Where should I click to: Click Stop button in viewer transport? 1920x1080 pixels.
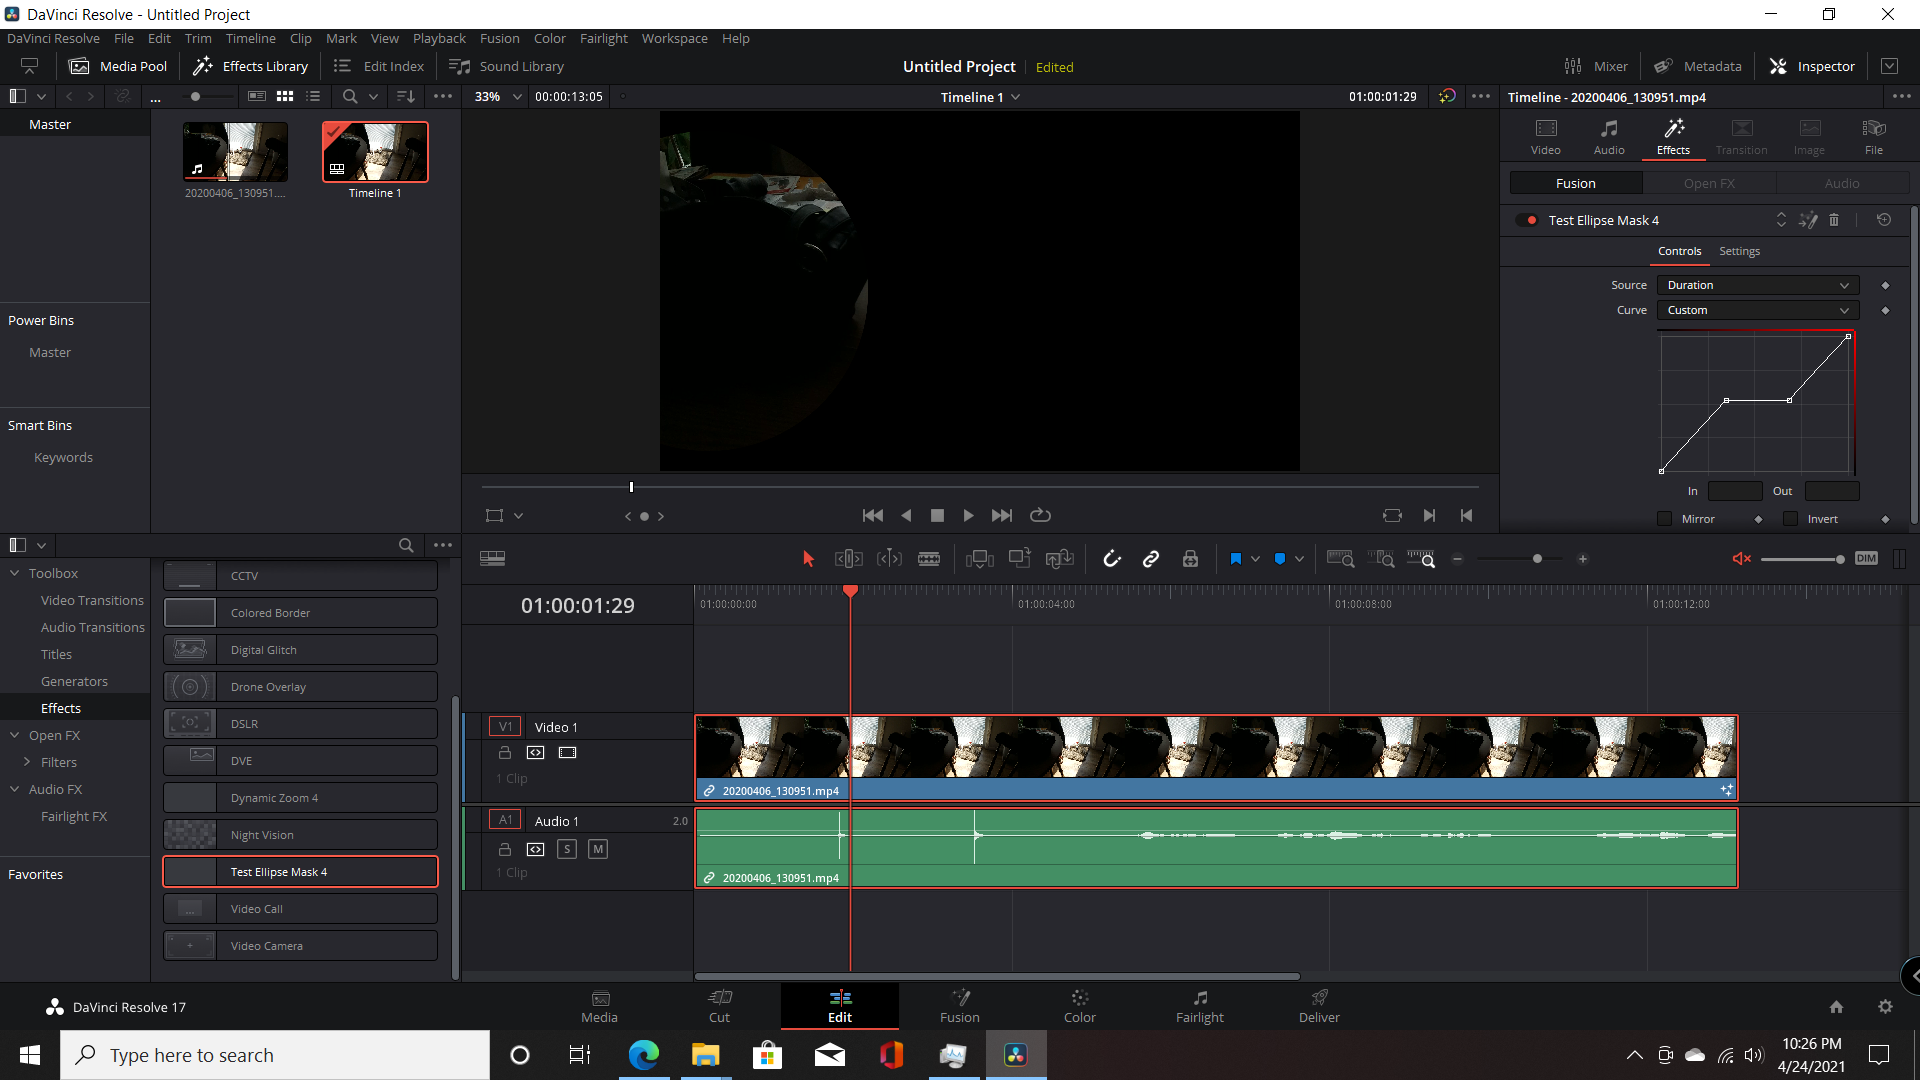937,515
